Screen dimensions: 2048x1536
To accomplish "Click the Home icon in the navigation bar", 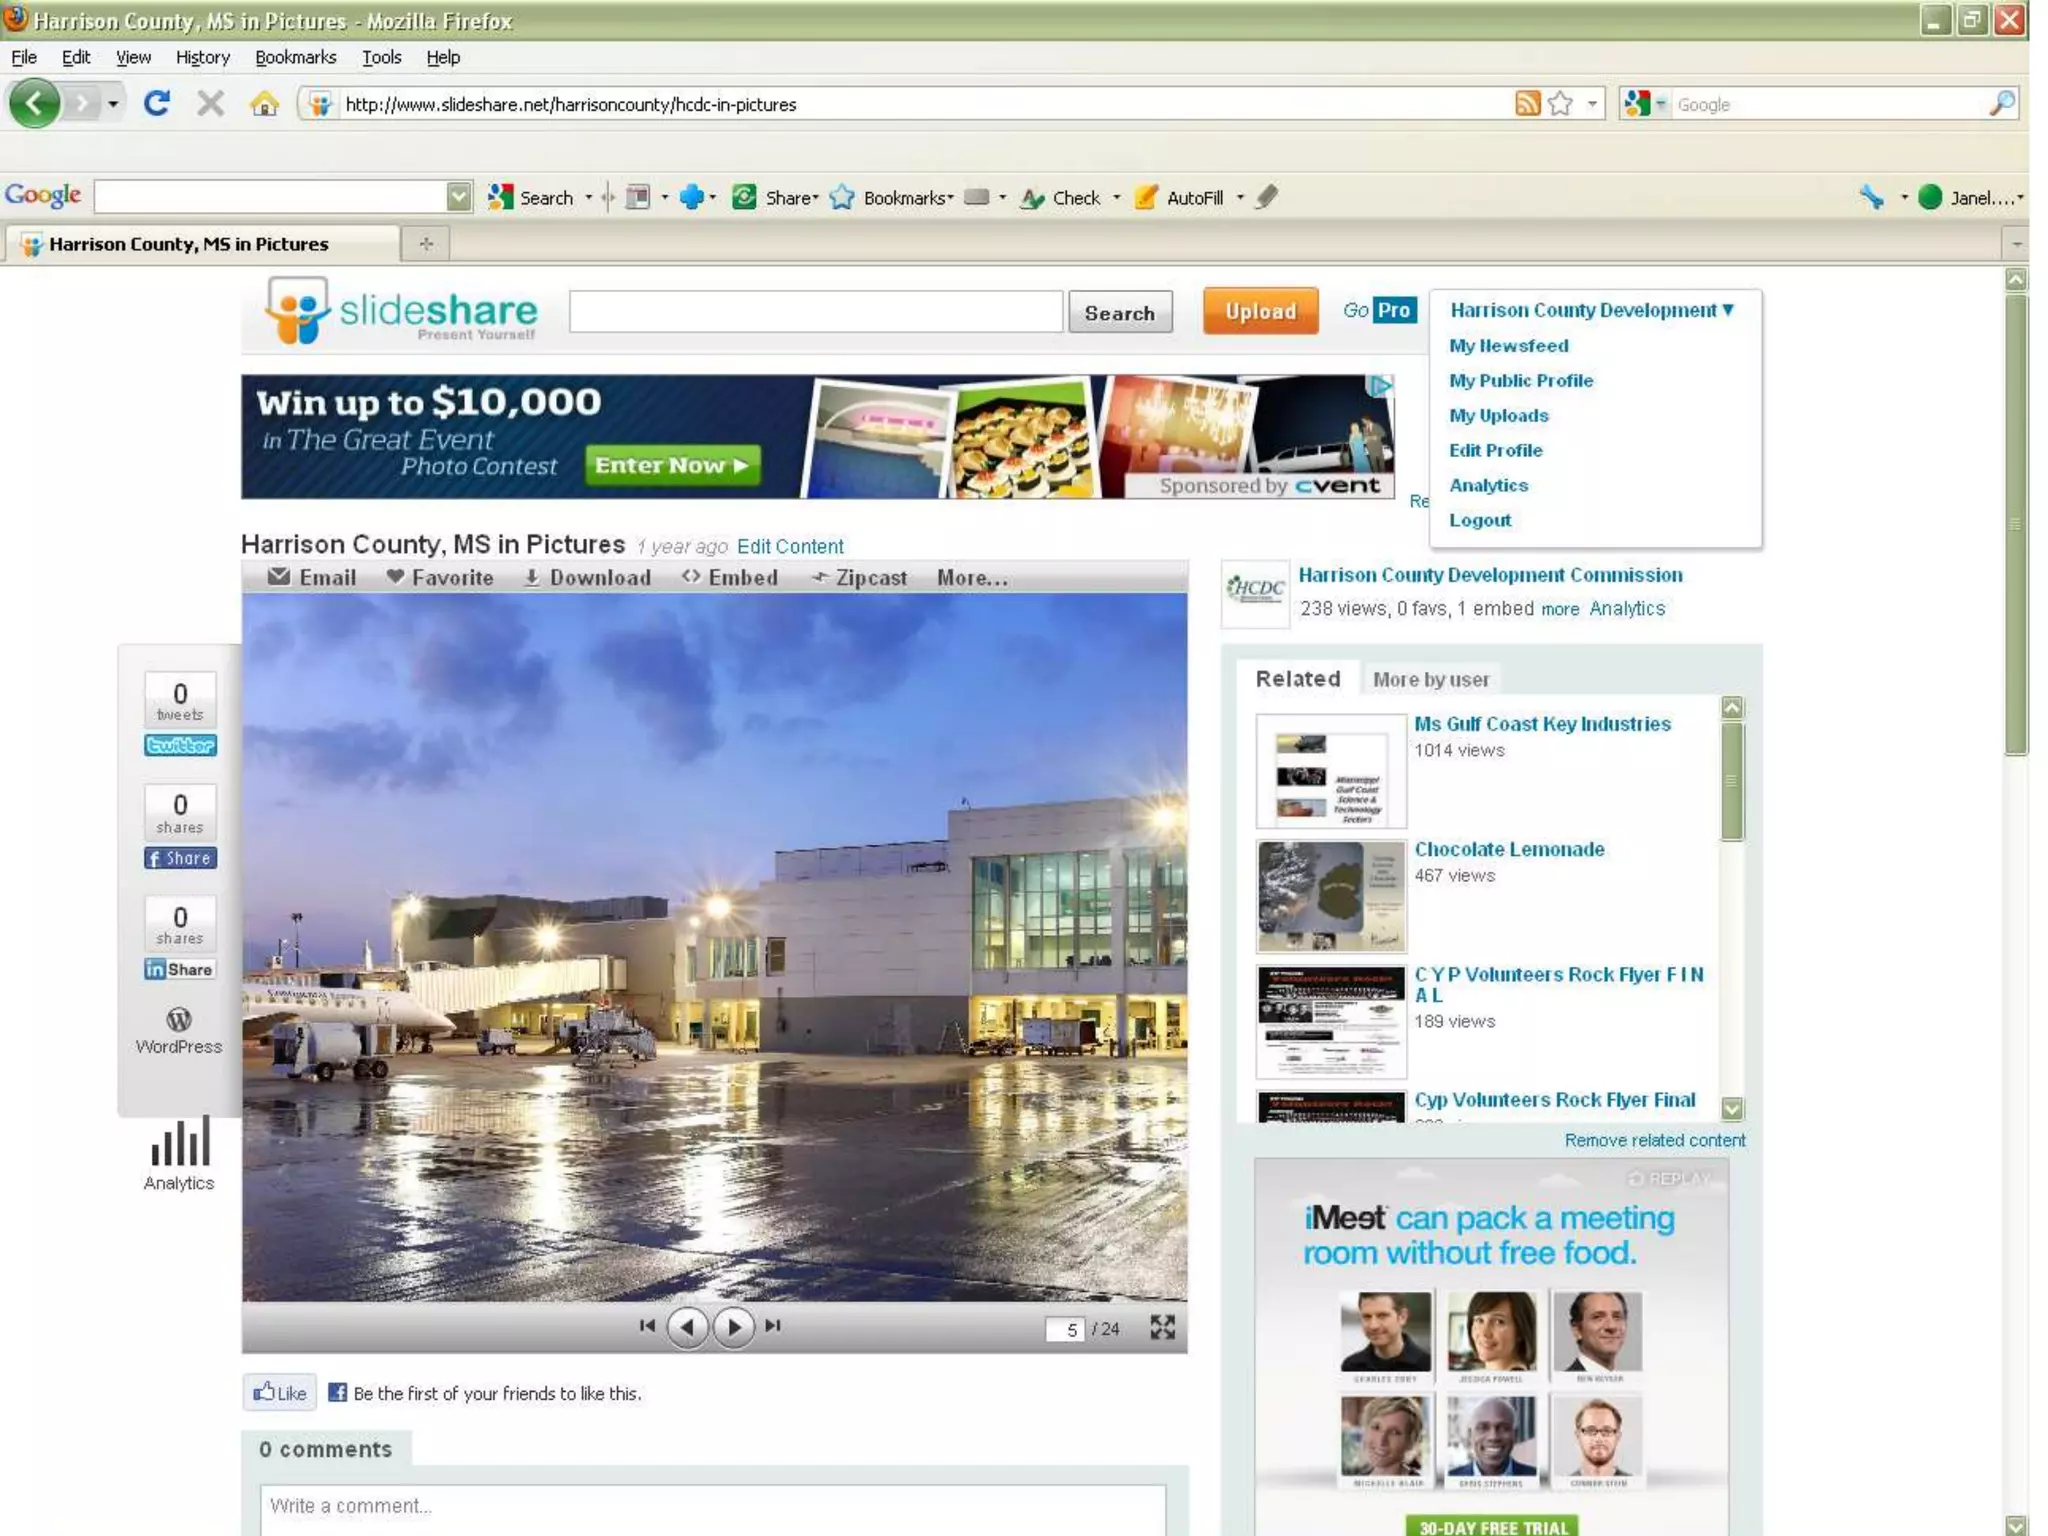I will tap(264, 104).
